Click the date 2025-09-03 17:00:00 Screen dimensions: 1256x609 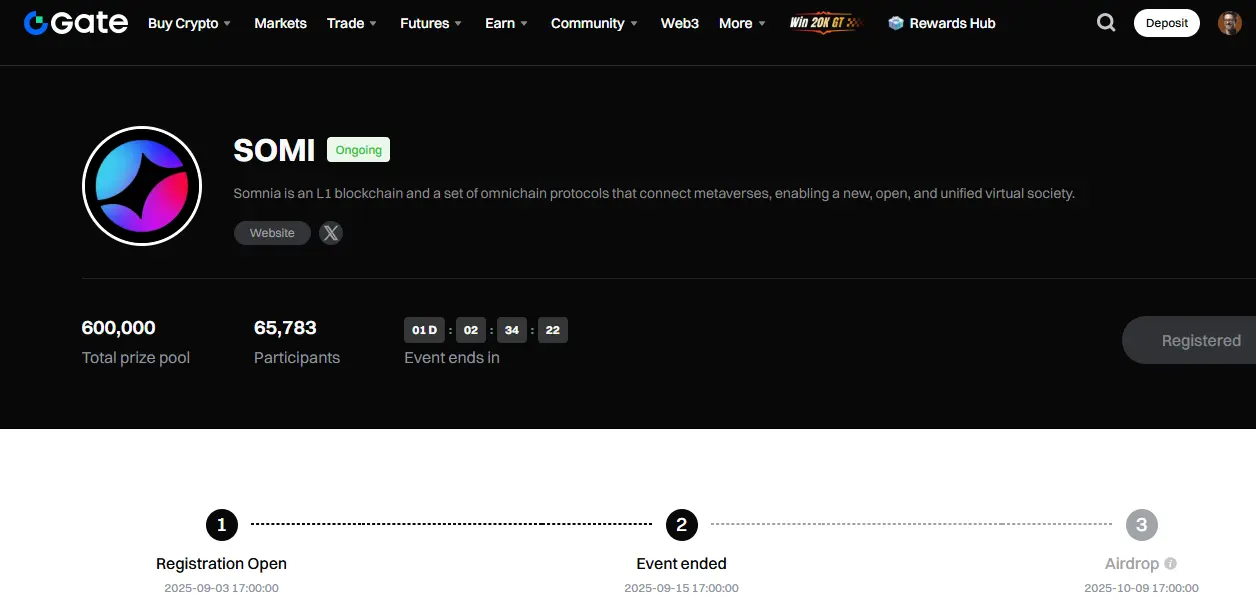(x=221, y=588)
